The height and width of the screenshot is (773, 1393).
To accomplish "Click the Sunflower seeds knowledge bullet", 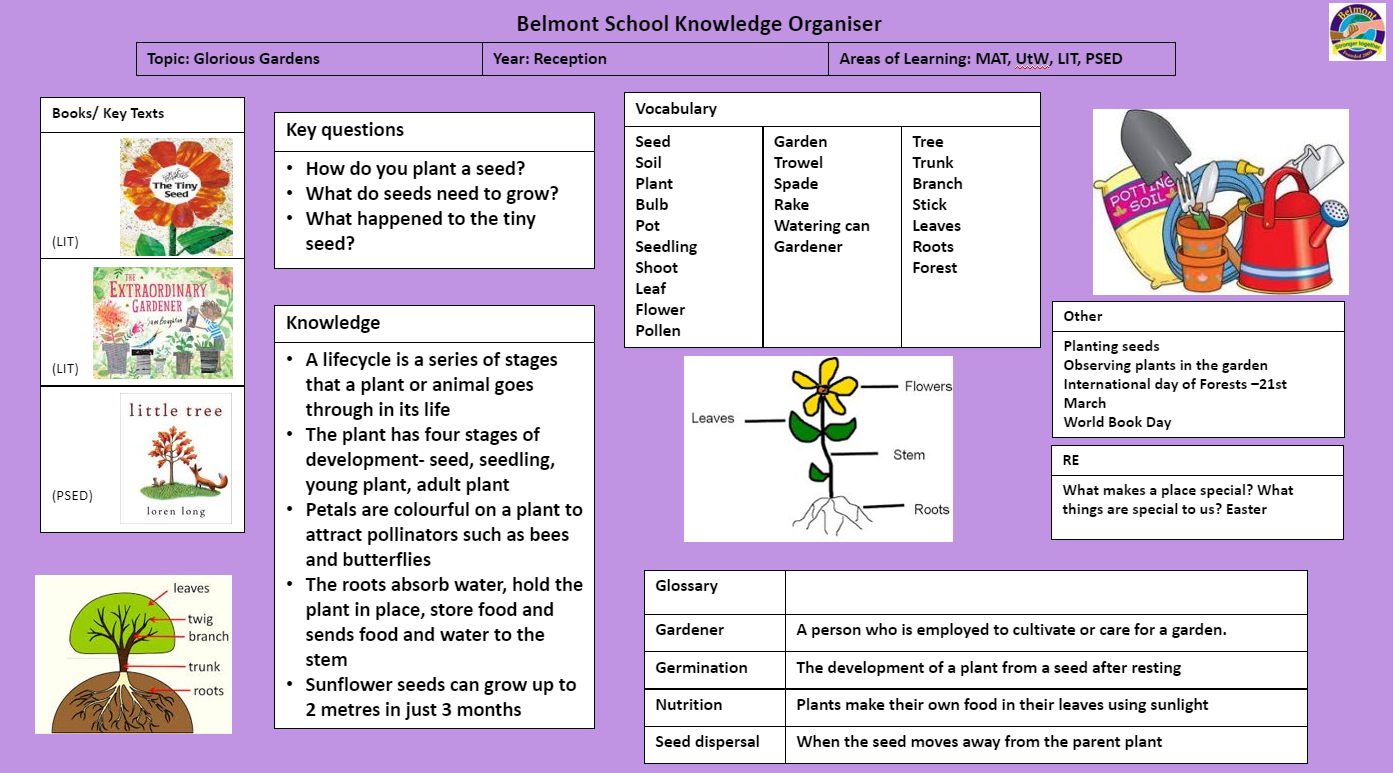I will 441,697.
